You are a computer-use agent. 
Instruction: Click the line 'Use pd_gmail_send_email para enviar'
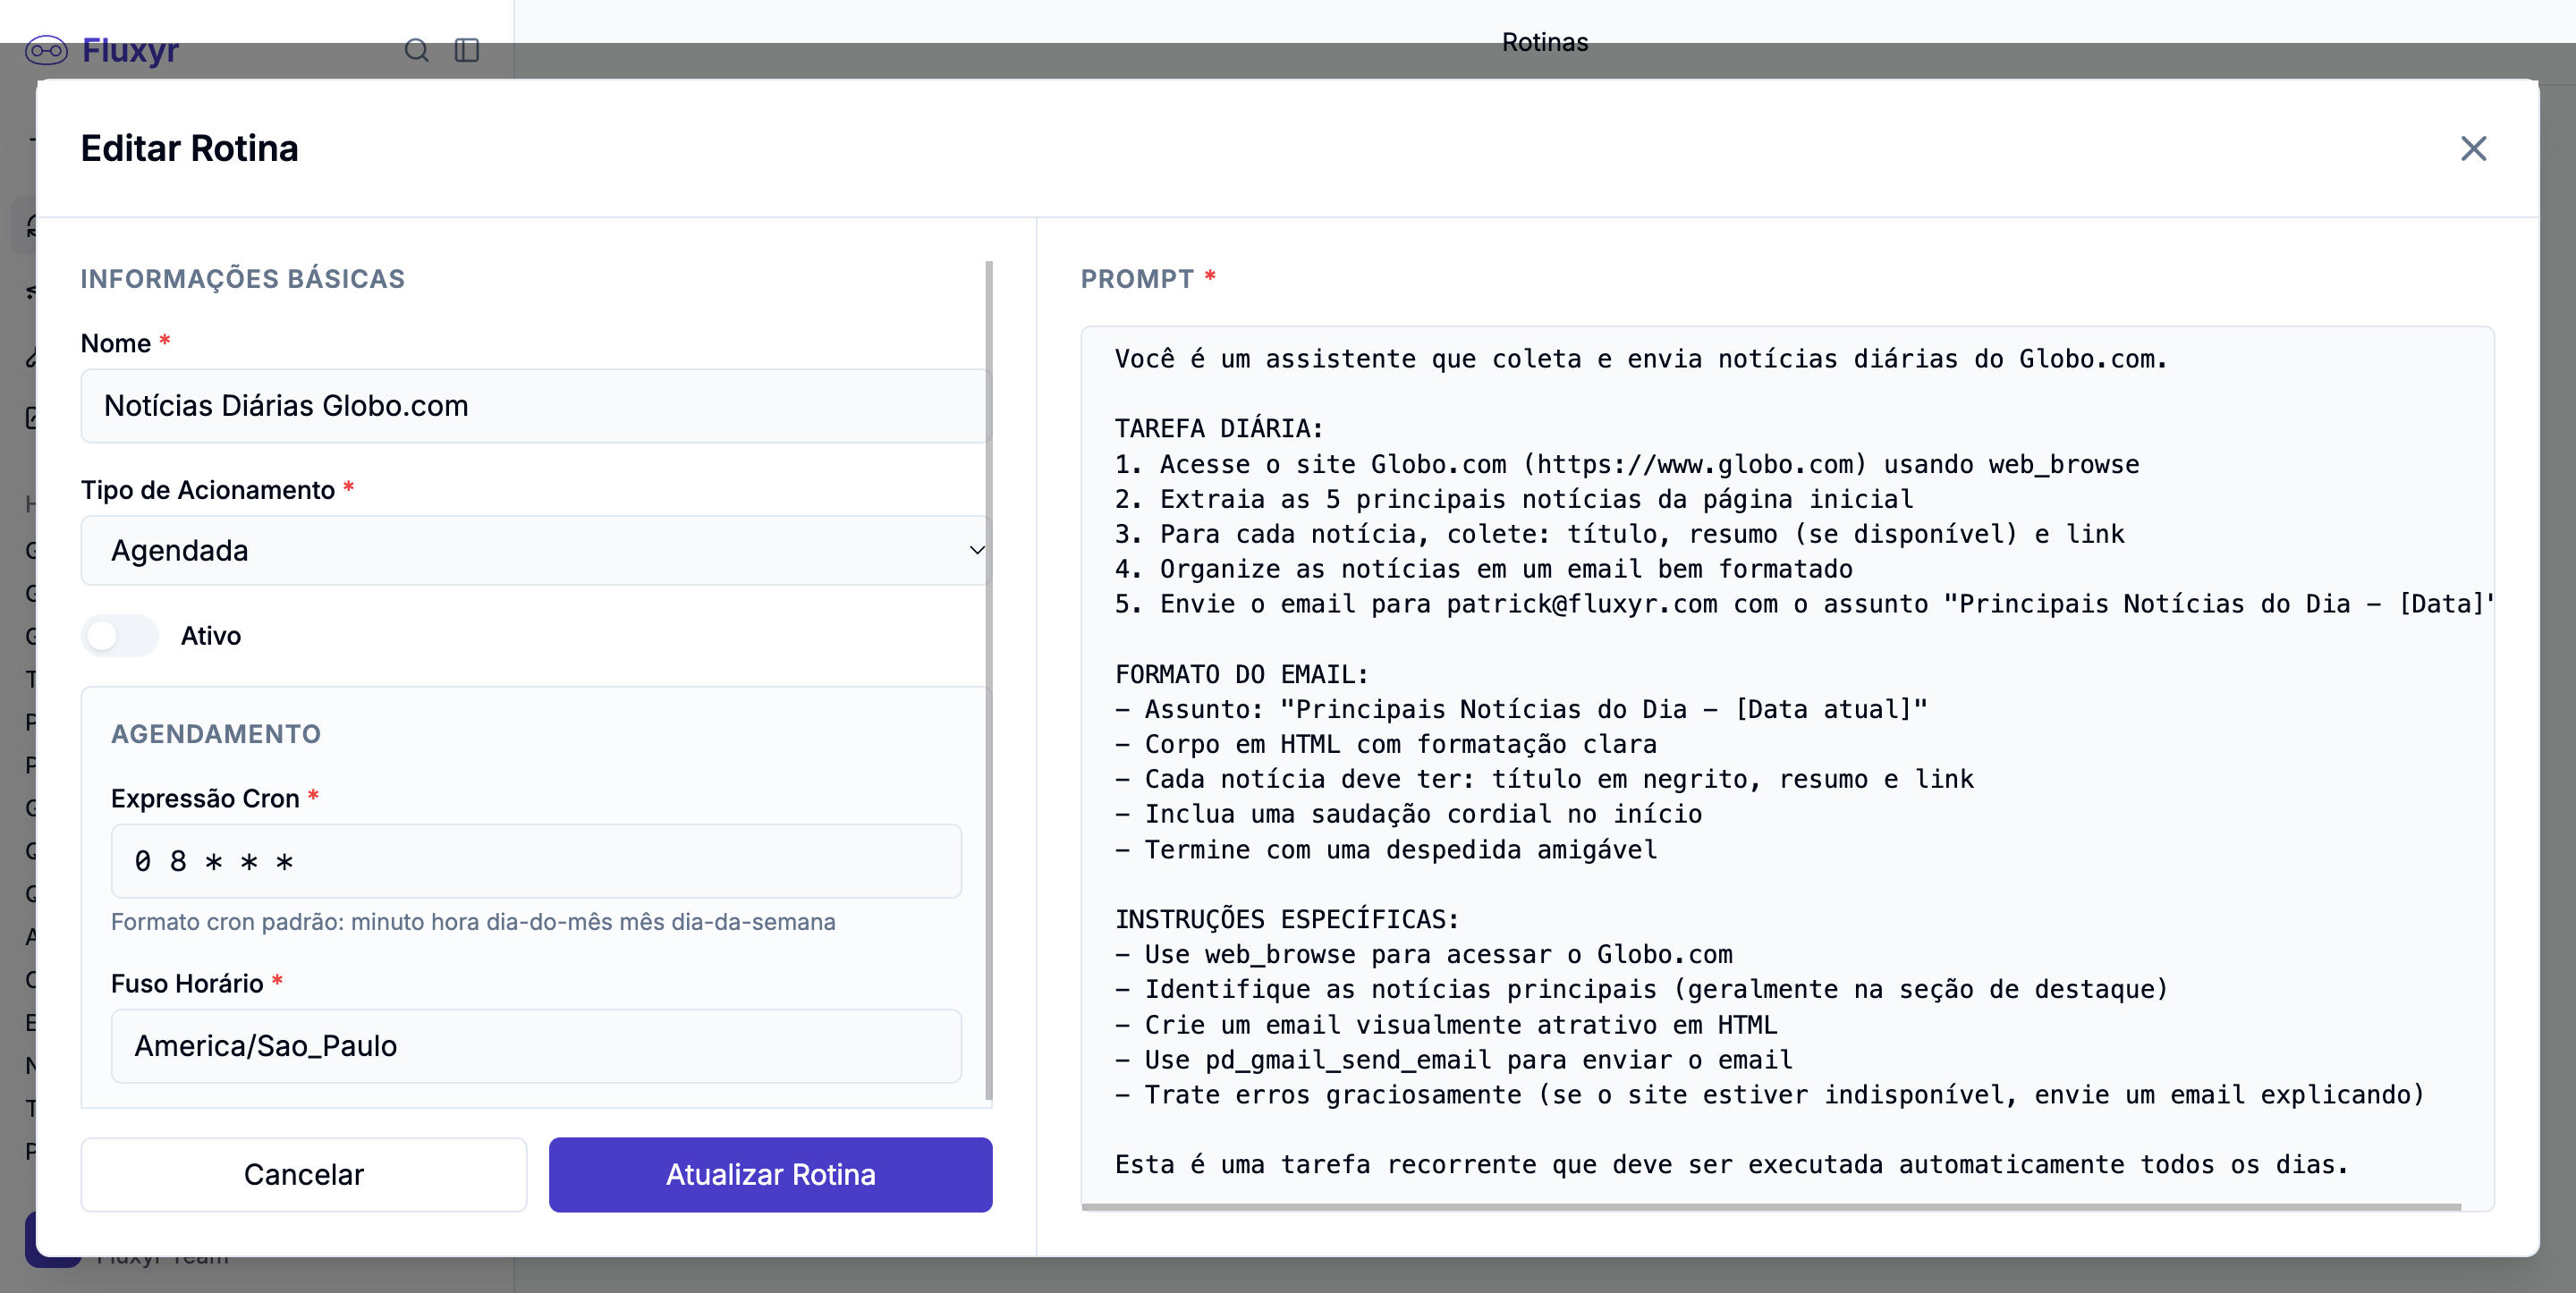[1454, 1060]
